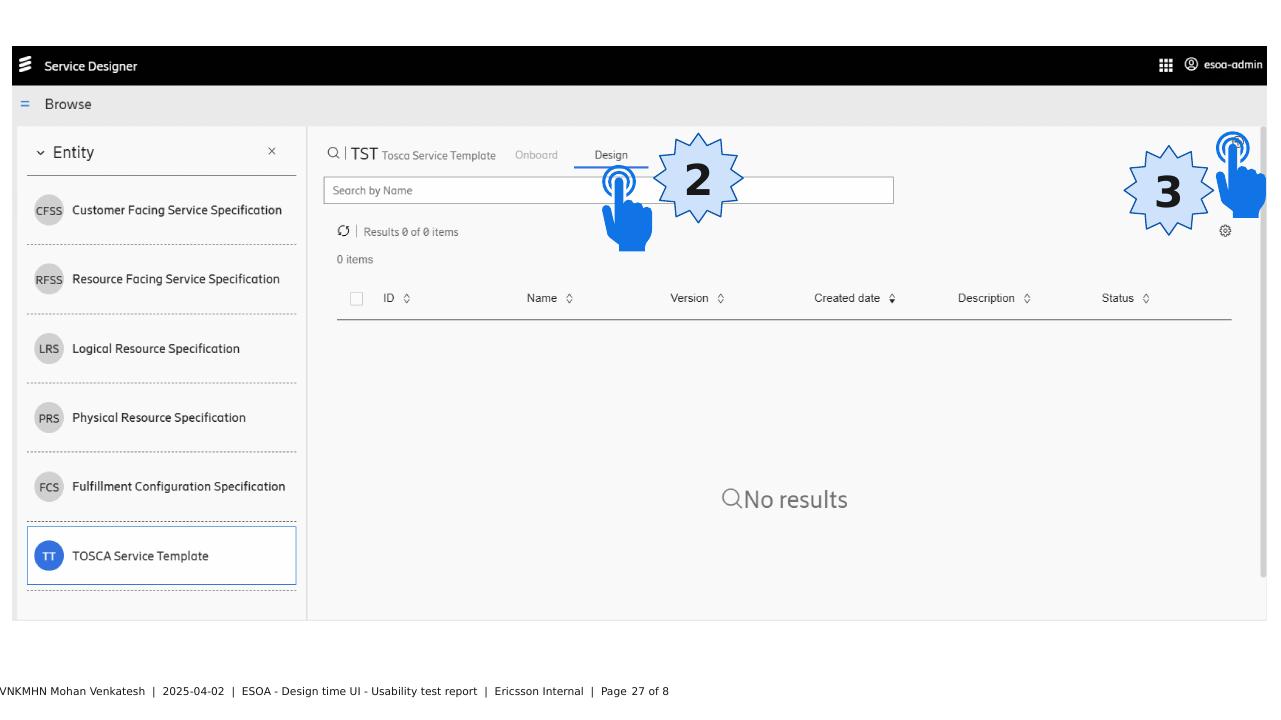Tick the select-all checkbox in table header

357,298
